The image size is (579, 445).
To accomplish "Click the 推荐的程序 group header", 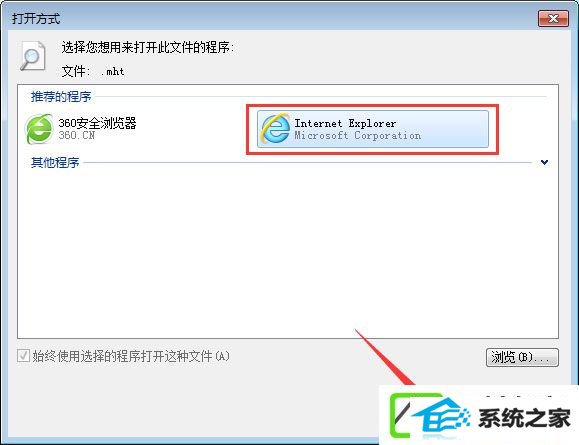I will point(61,97).
